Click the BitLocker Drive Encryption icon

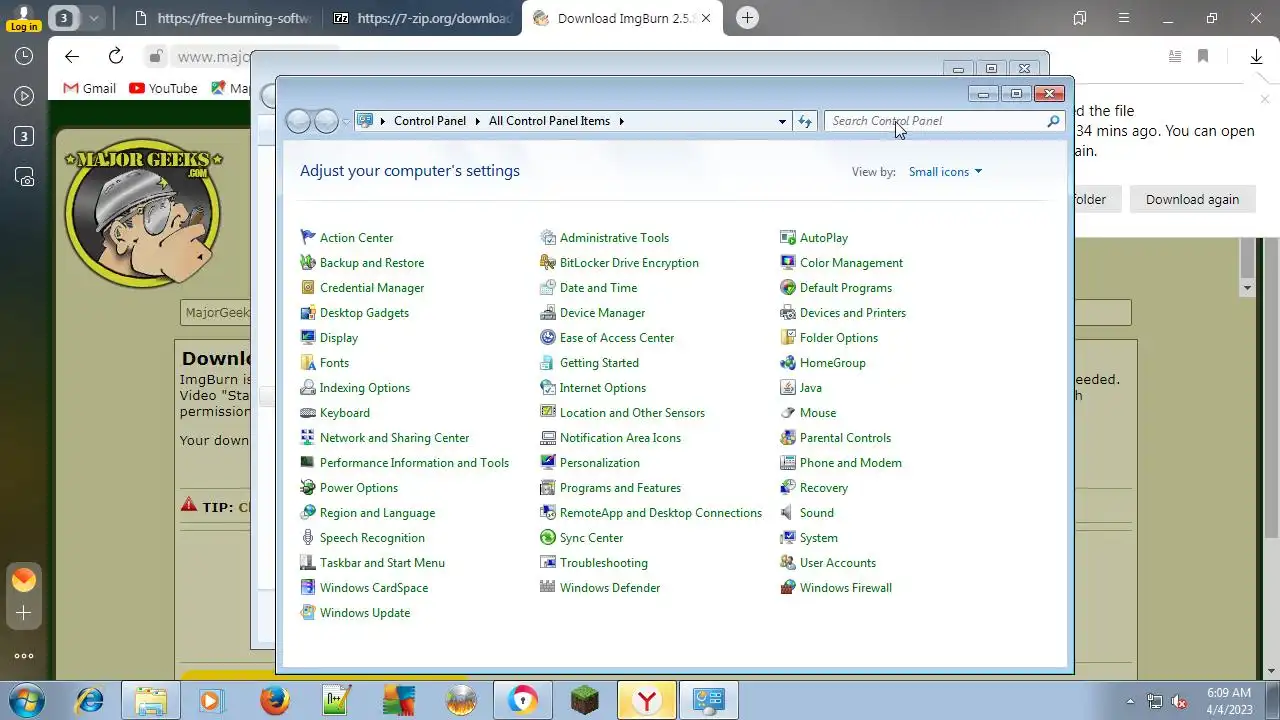pos(548,263)
